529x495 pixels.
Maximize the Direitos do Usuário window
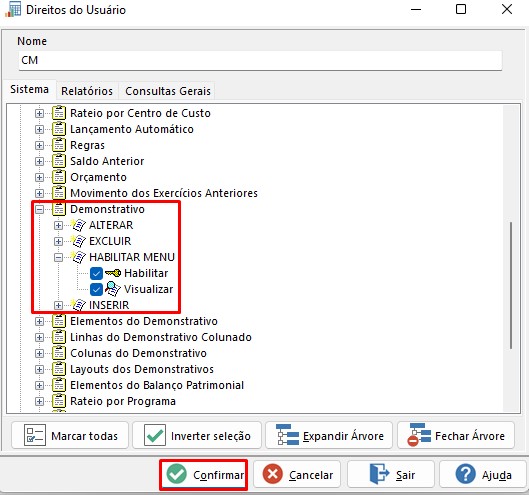pyautogui.click(x=461, y=9)
